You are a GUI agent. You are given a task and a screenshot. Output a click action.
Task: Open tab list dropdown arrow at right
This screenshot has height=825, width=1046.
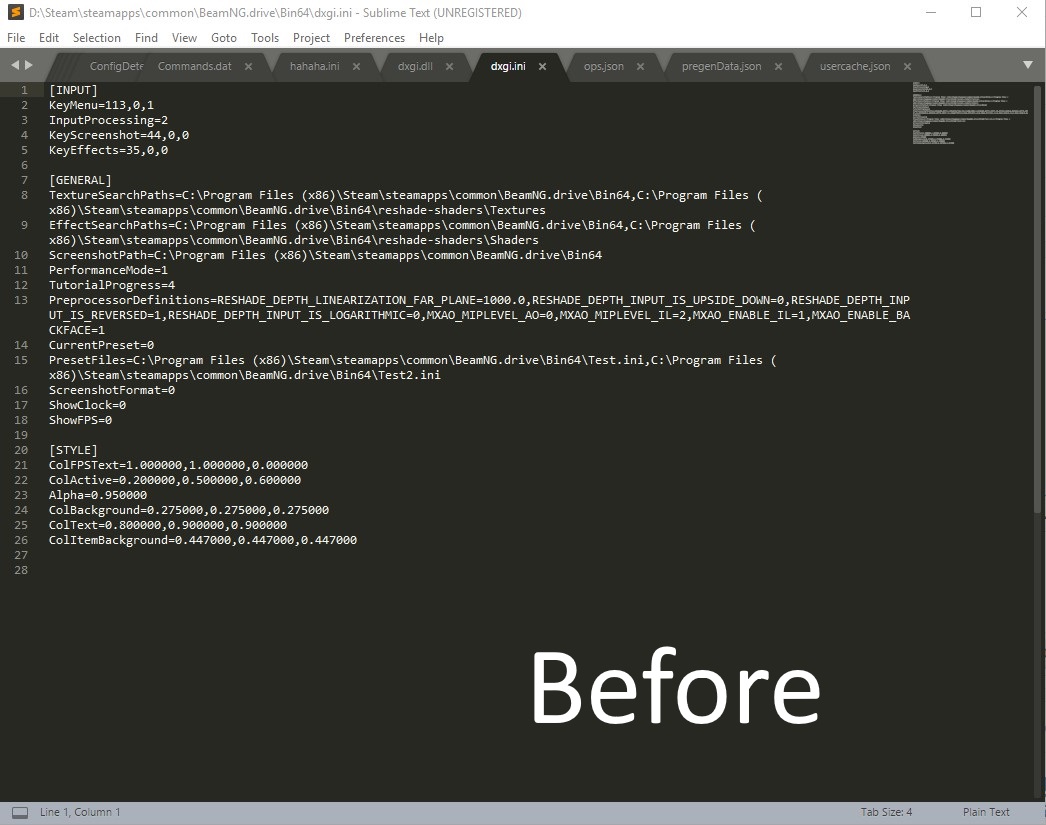pyautogui.click(x=1027, y=65)
